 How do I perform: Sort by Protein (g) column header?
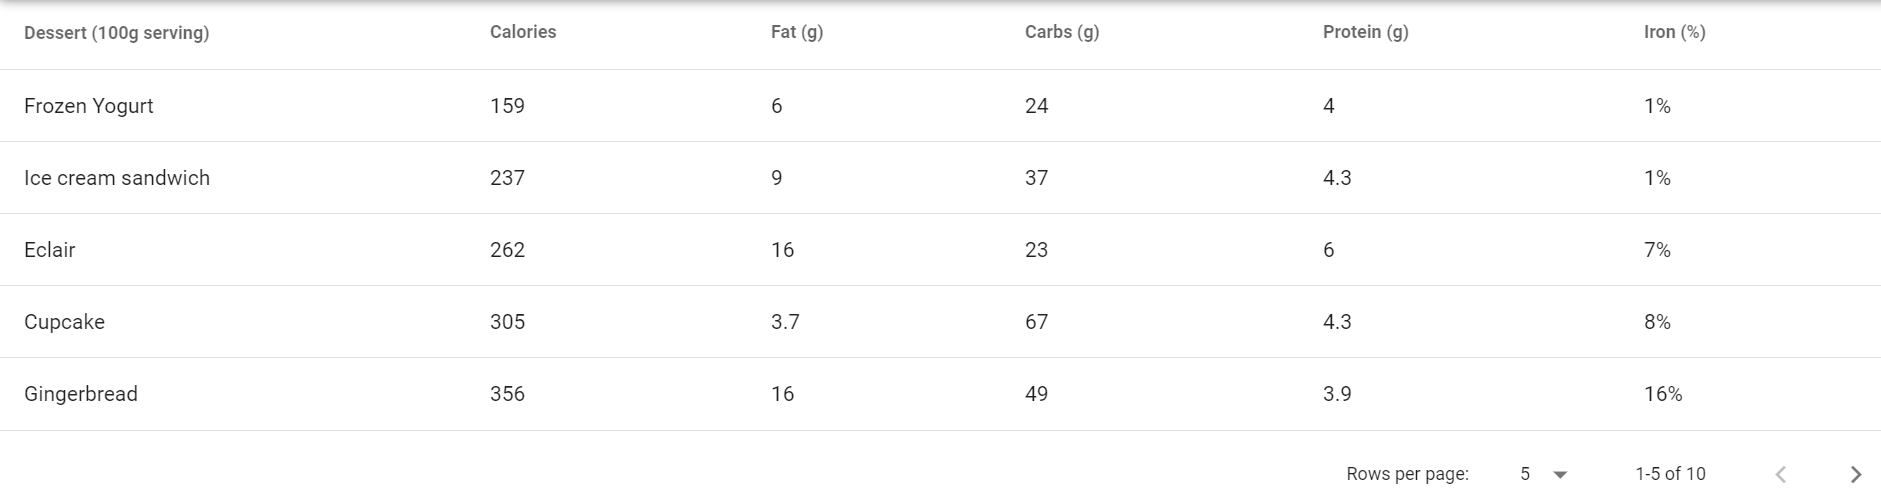tap(1366, 32)
